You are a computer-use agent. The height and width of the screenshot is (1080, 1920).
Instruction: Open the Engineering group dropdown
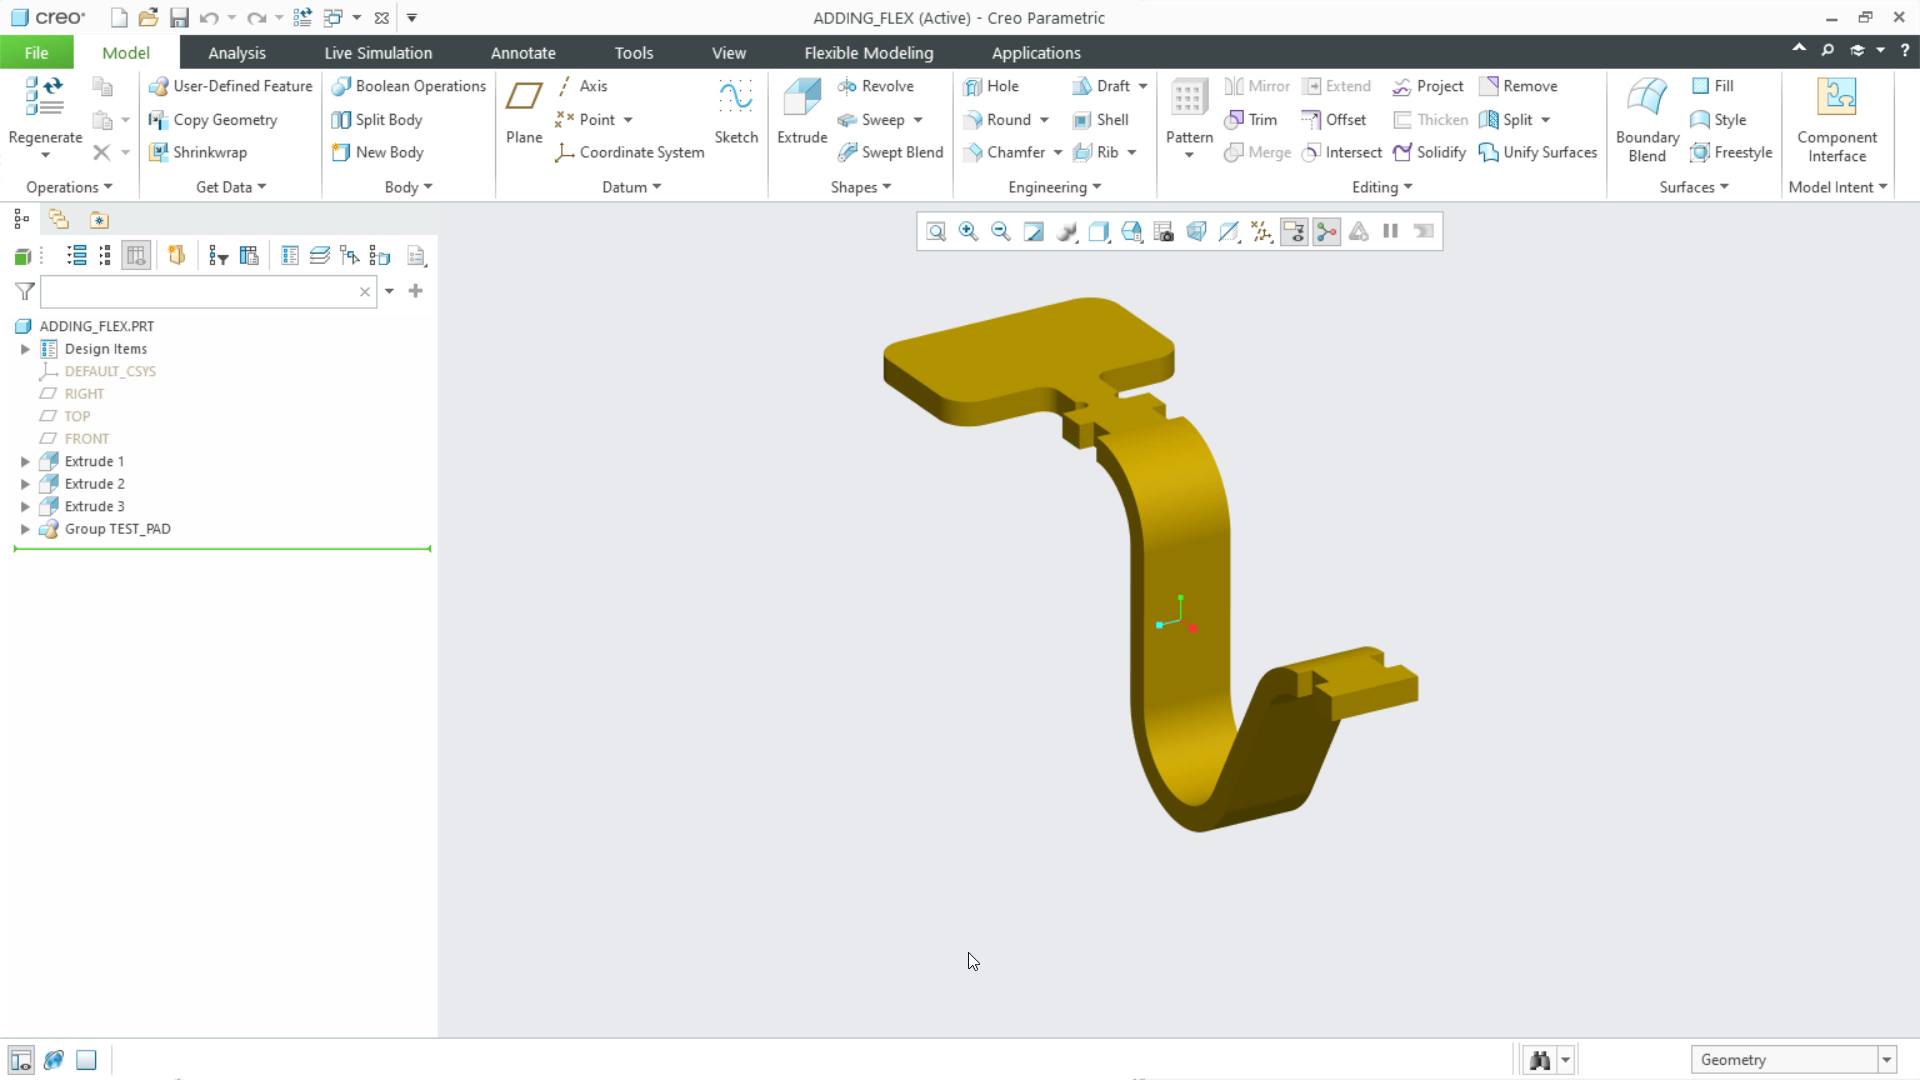(1054, 187)
